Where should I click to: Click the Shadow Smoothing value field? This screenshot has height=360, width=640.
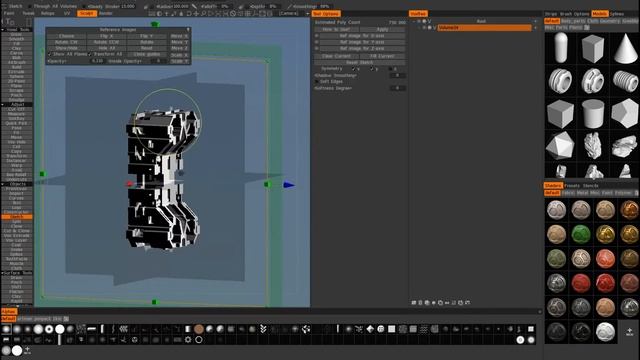pyautogui.click(x=397, y=76)
